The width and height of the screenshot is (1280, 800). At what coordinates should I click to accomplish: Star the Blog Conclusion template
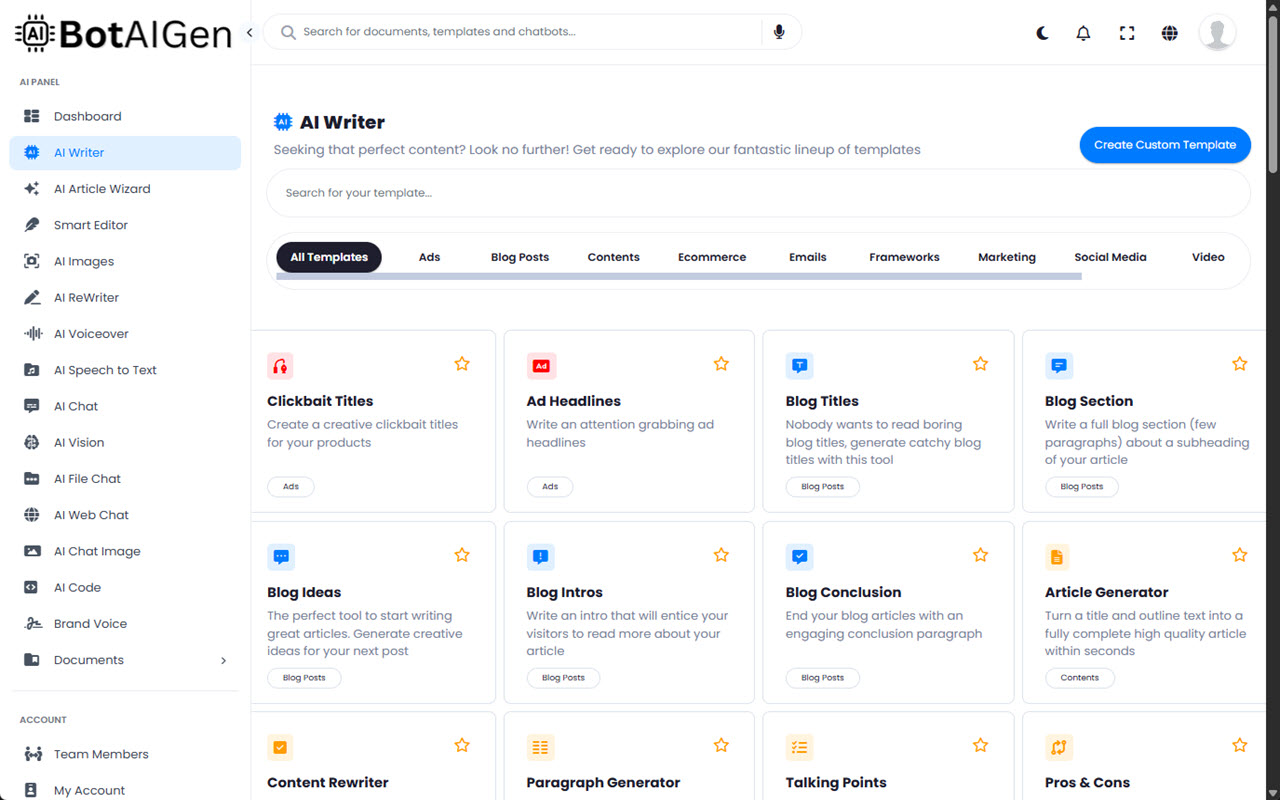(980, 555)
